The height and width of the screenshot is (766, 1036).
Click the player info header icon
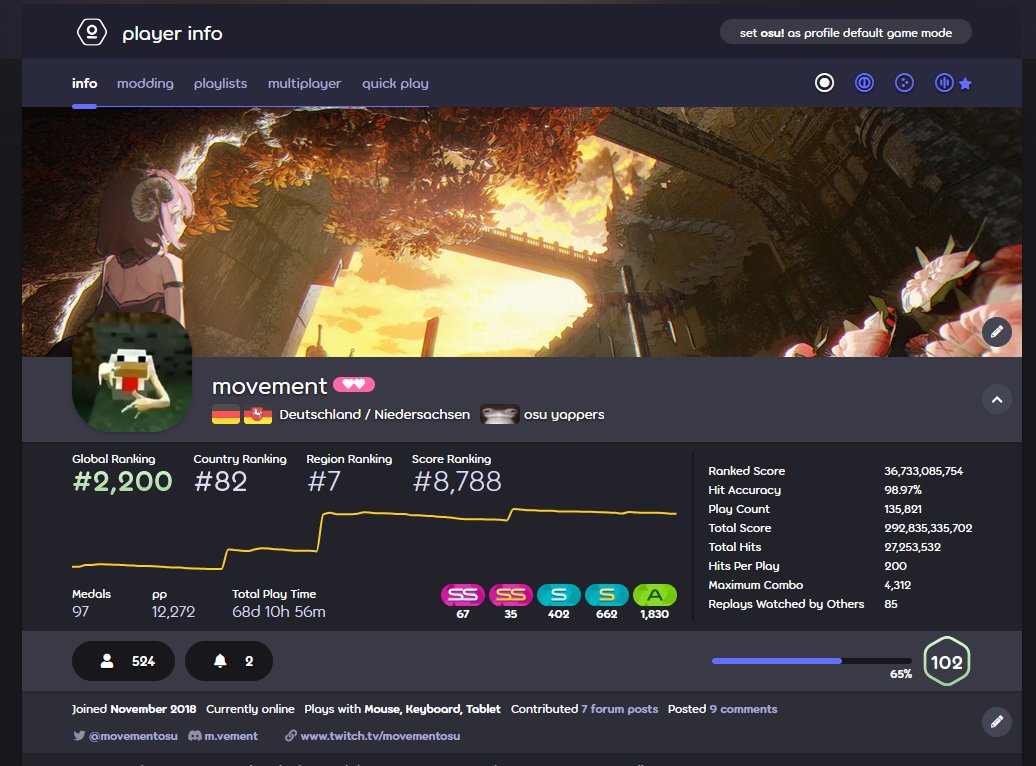click(x=92, y=32)
